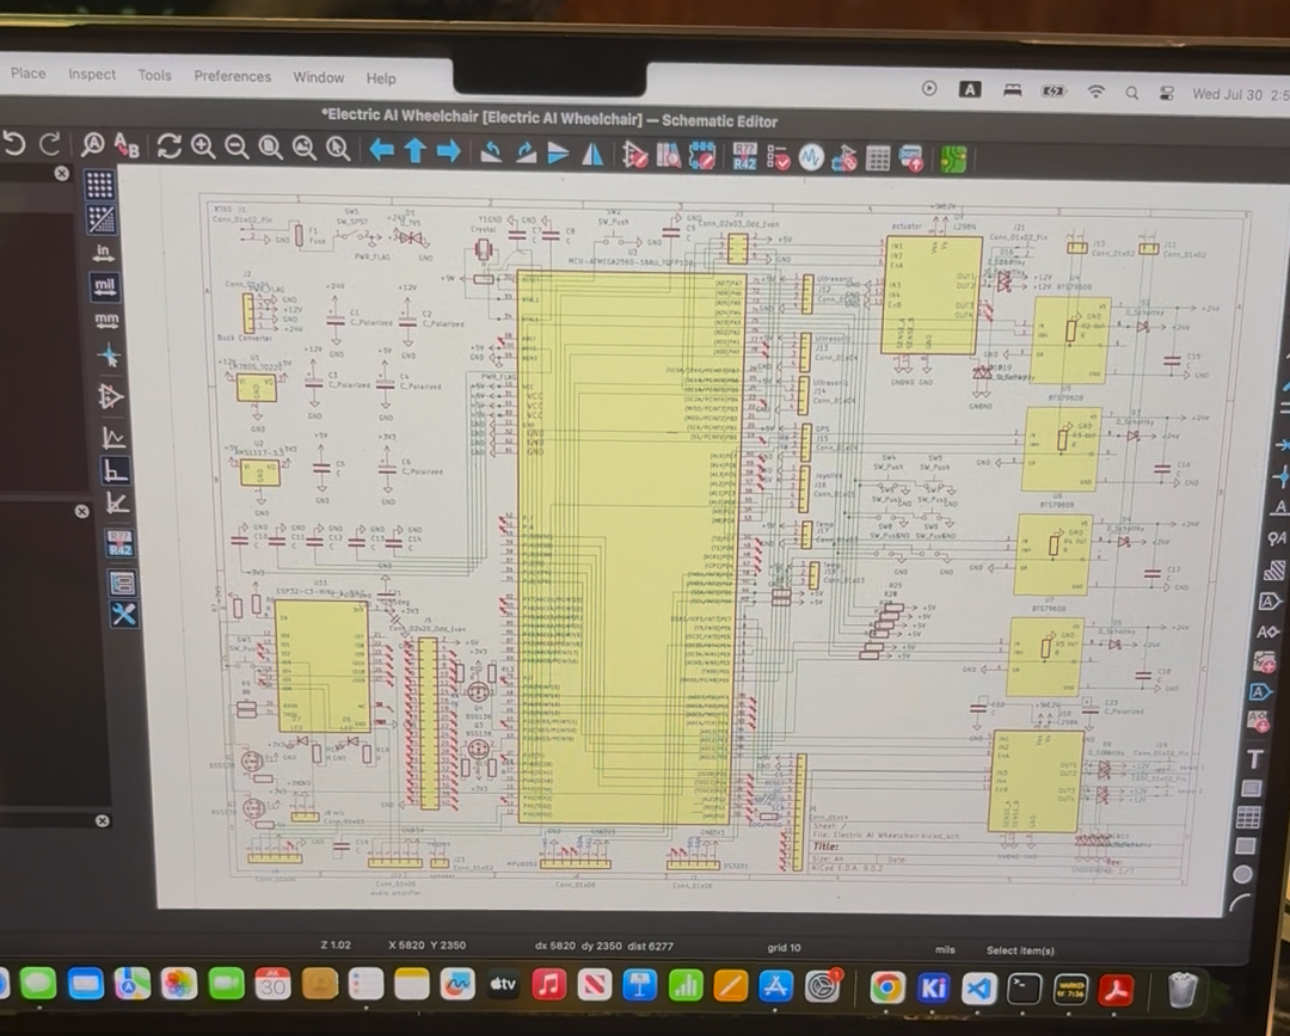Open the Window menu
This screenshot has width=1290, height=1036.
pos(318,77)
